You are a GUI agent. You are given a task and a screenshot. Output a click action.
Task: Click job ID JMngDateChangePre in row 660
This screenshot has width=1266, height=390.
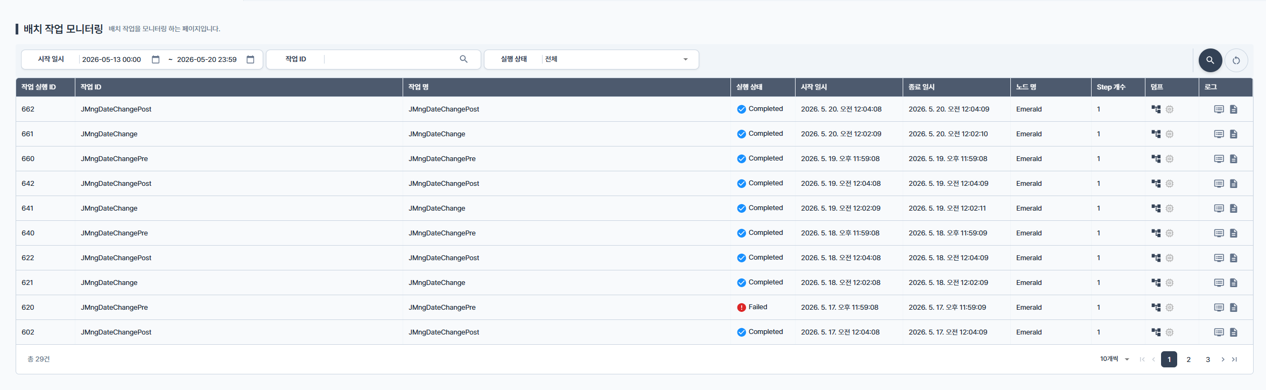[114, 159]
